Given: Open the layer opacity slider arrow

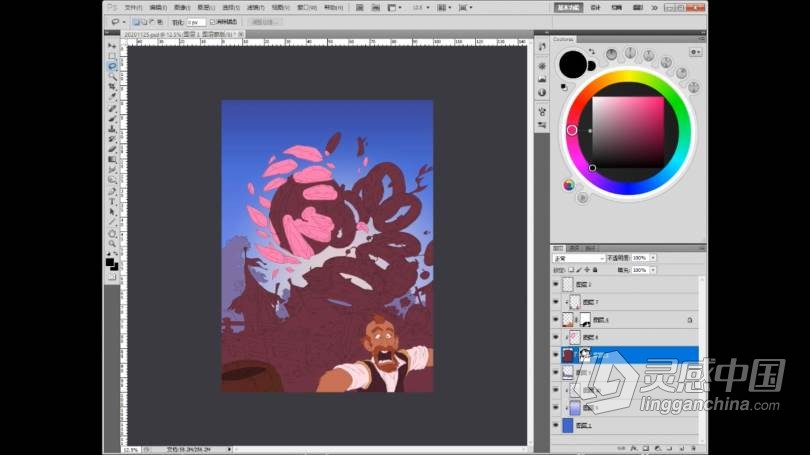Looking at the screenshot, I should [653, 258].
